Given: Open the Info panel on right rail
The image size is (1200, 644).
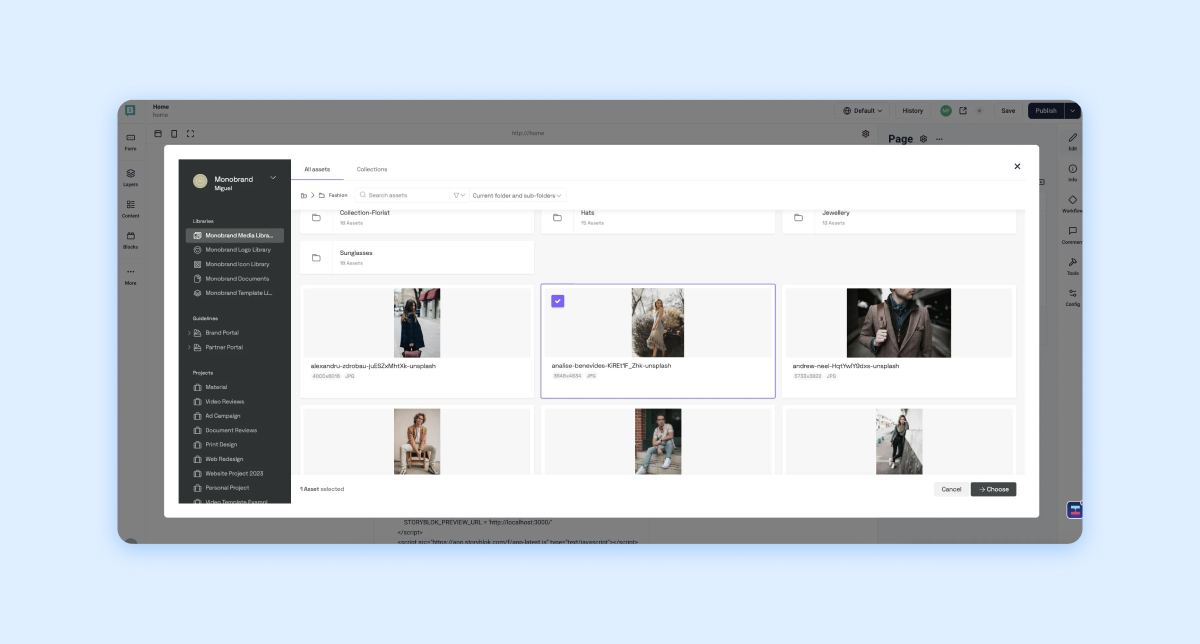Looking at the screenshot, I should coord(1072,172).
